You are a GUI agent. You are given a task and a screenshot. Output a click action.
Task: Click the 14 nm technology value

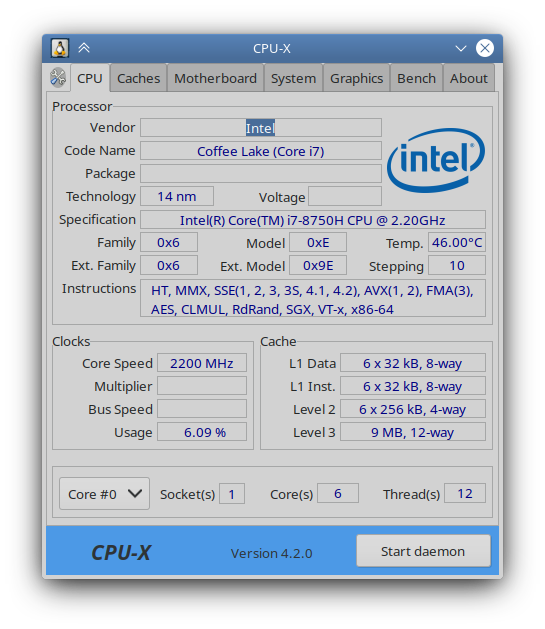point(176,197)
